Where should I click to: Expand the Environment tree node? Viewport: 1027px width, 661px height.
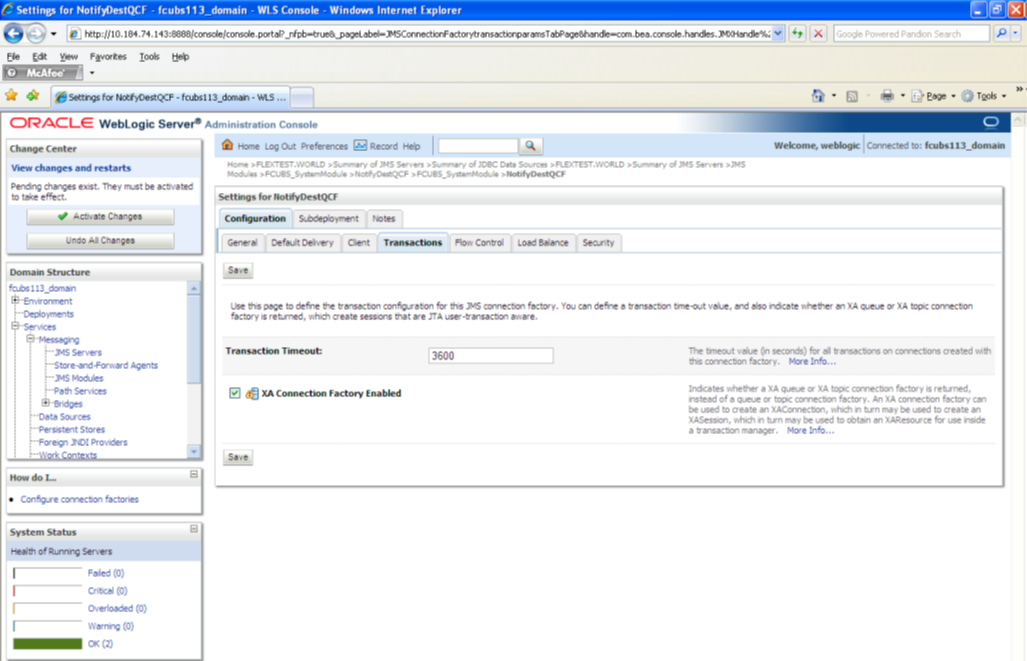14,301
